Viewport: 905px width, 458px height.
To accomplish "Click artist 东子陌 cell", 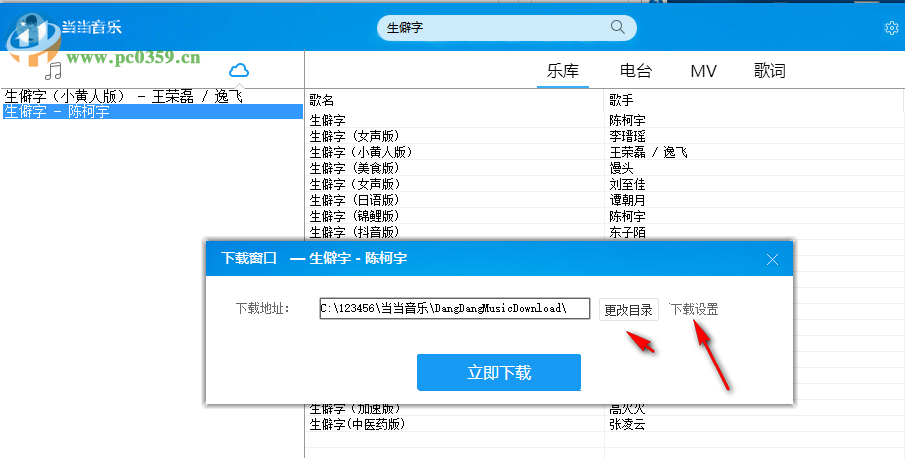I will [627, 232].
